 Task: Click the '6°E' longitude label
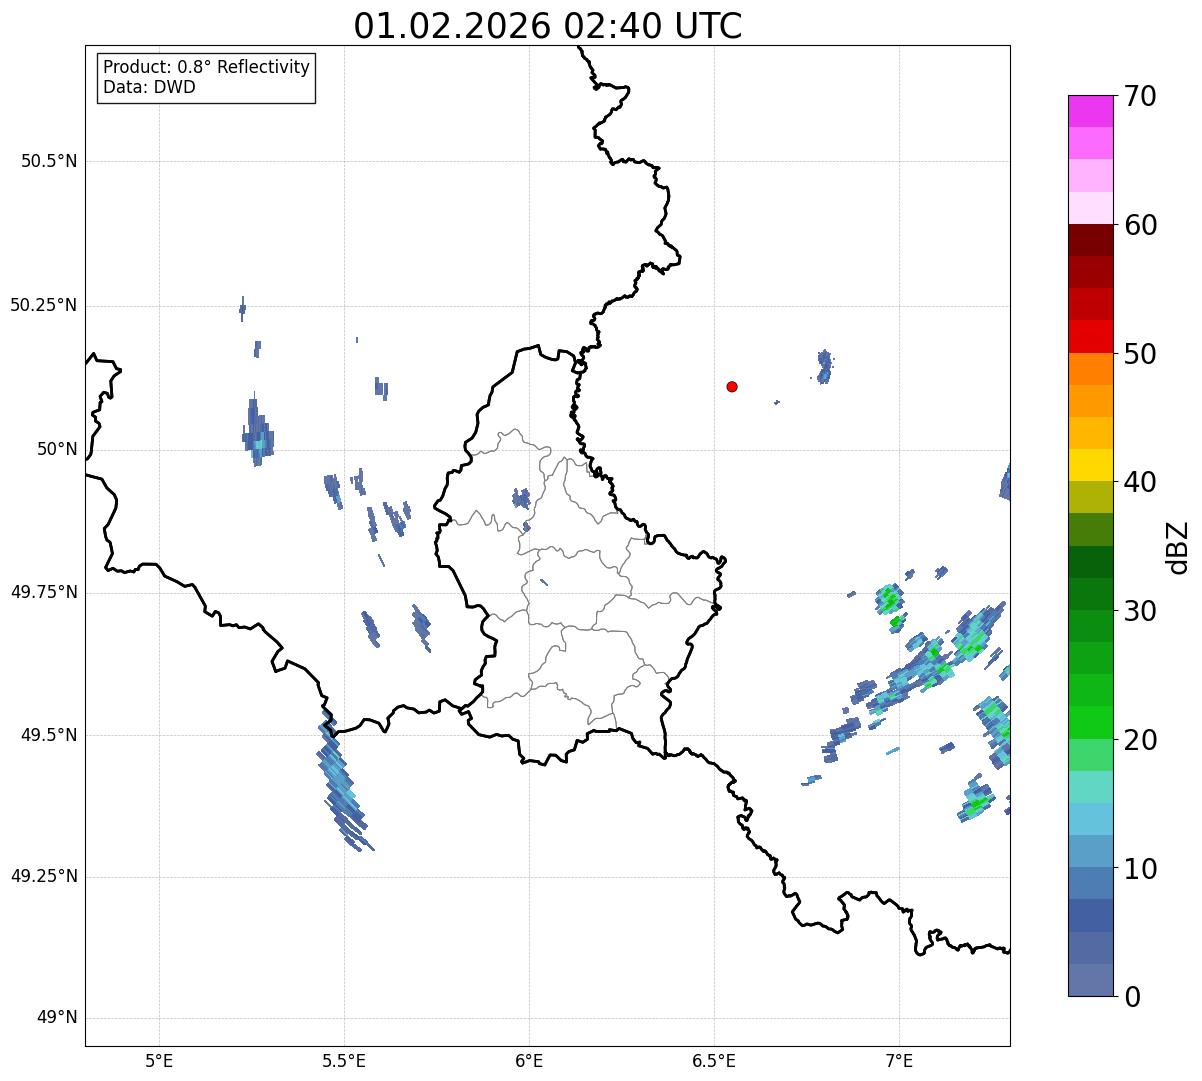529,1061
